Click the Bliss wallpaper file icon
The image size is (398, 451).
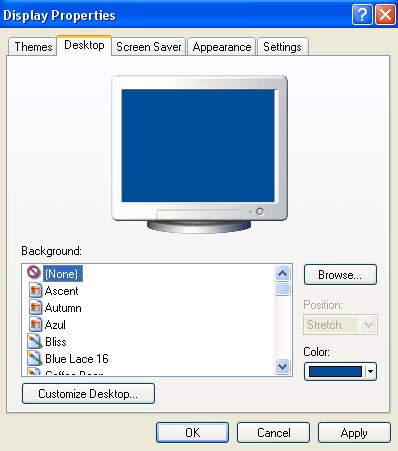tap(34, 341)
